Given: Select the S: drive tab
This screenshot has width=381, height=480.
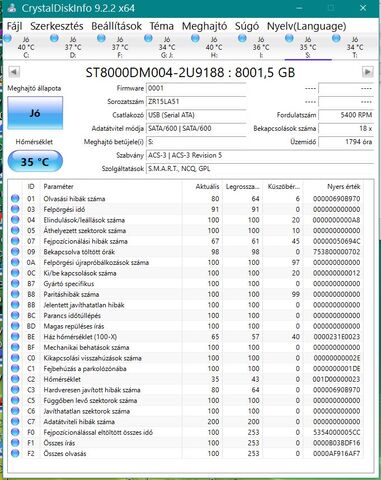Looking at the screenshot, I should coord(308,47).
